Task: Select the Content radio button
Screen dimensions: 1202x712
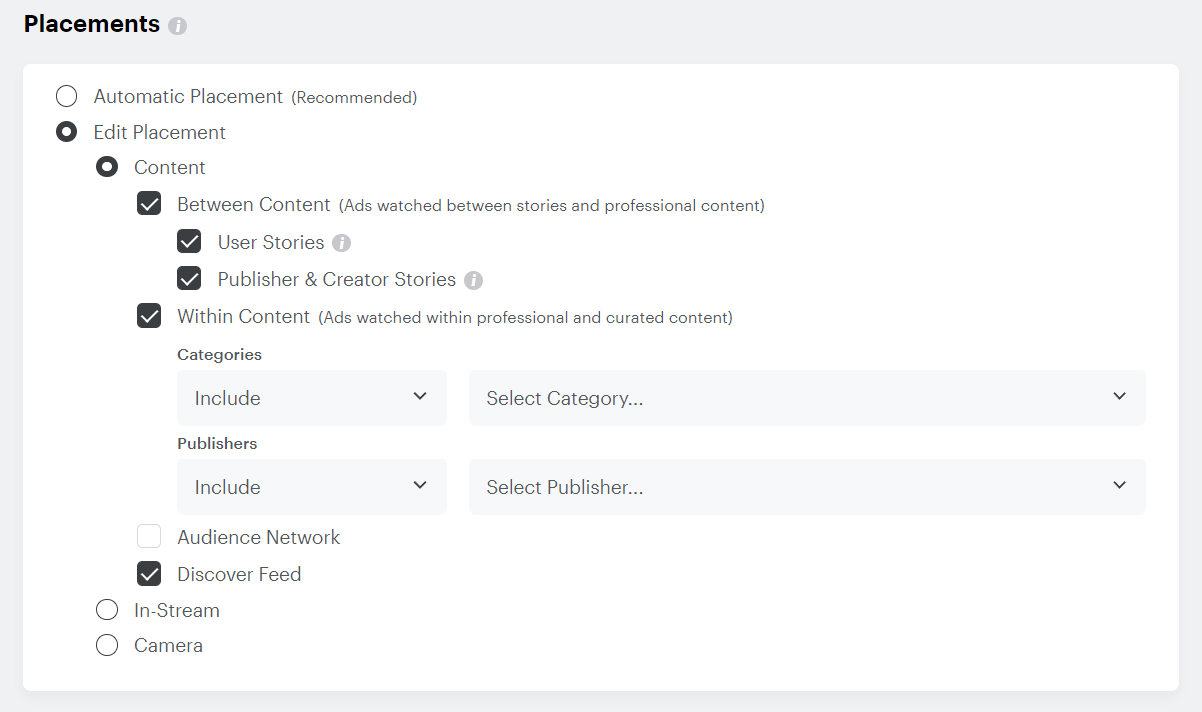Action: [107, 167]
